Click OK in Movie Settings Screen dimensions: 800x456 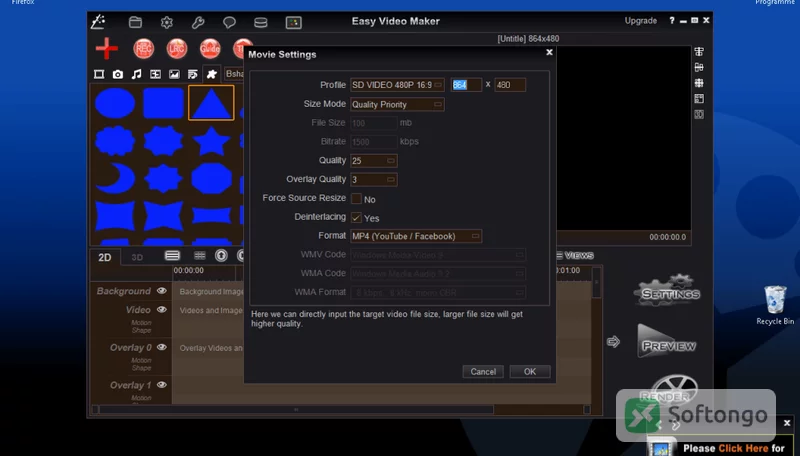(x=530, y=372)
